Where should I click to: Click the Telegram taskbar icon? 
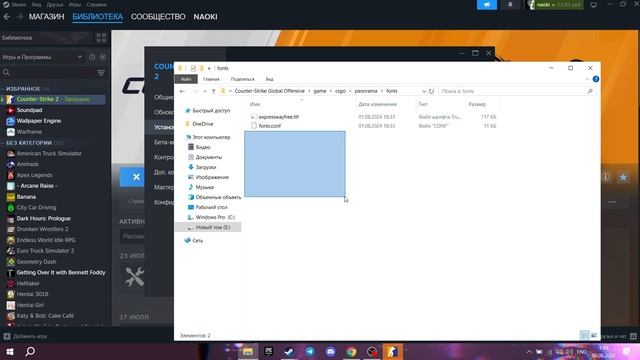tap(310, 351)
